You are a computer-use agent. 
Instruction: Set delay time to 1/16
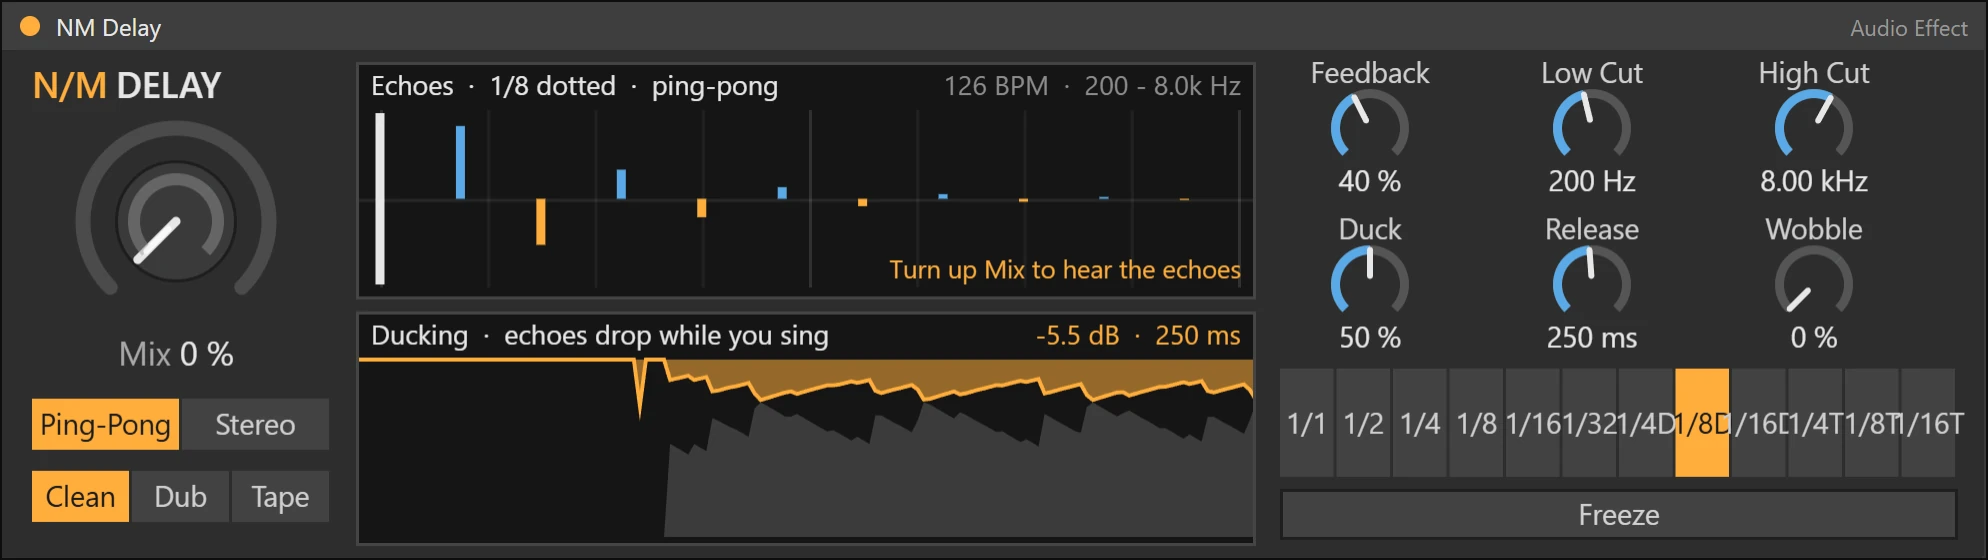tap(1533, 423)
